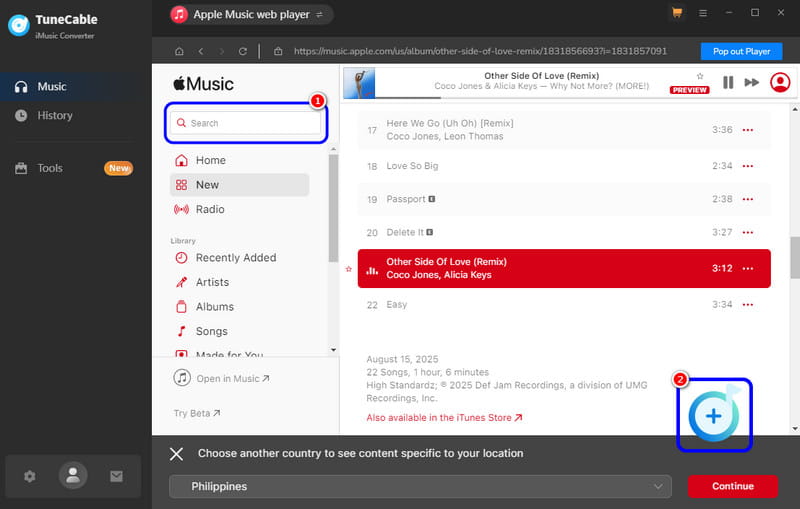Viewport: 800px width, 509px height.
Task: Open the Tools section
Action: [x=76, y=168]
